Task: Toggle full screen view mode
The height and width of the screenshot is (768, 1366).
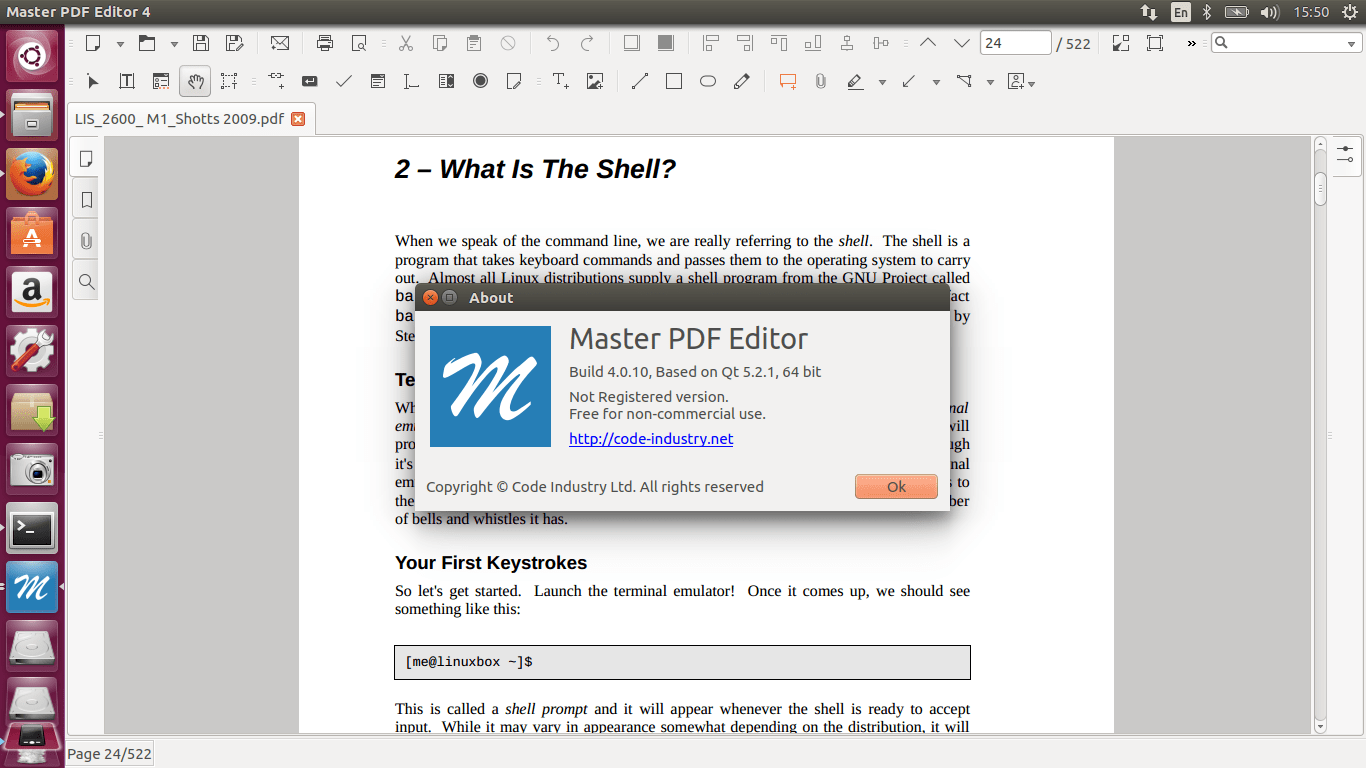Action: 1121,43
